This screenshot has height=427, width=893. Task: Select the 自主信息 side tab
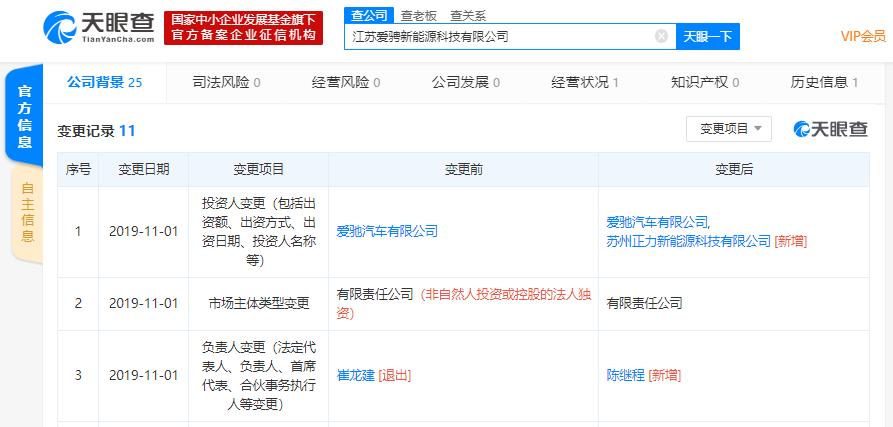point(27,212)
